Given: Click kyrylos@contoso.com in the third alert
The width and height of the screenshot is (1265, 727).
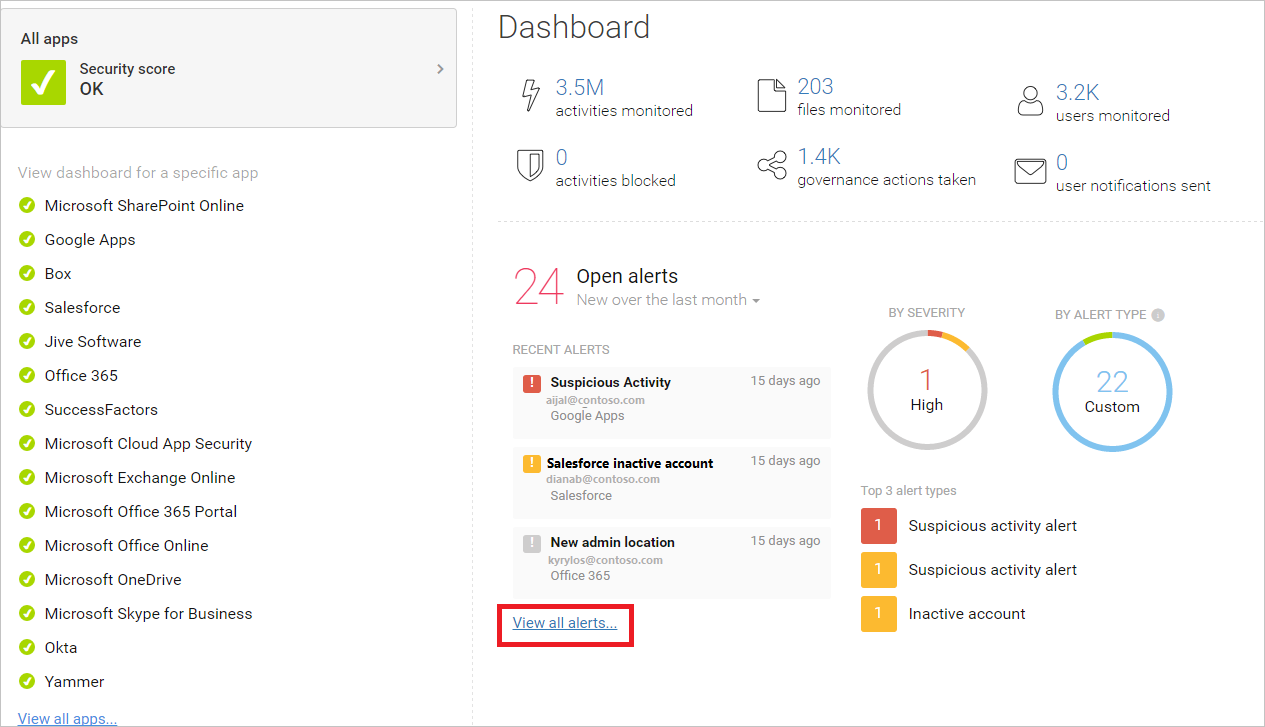Looking at the screenshot, I should 606,560.
